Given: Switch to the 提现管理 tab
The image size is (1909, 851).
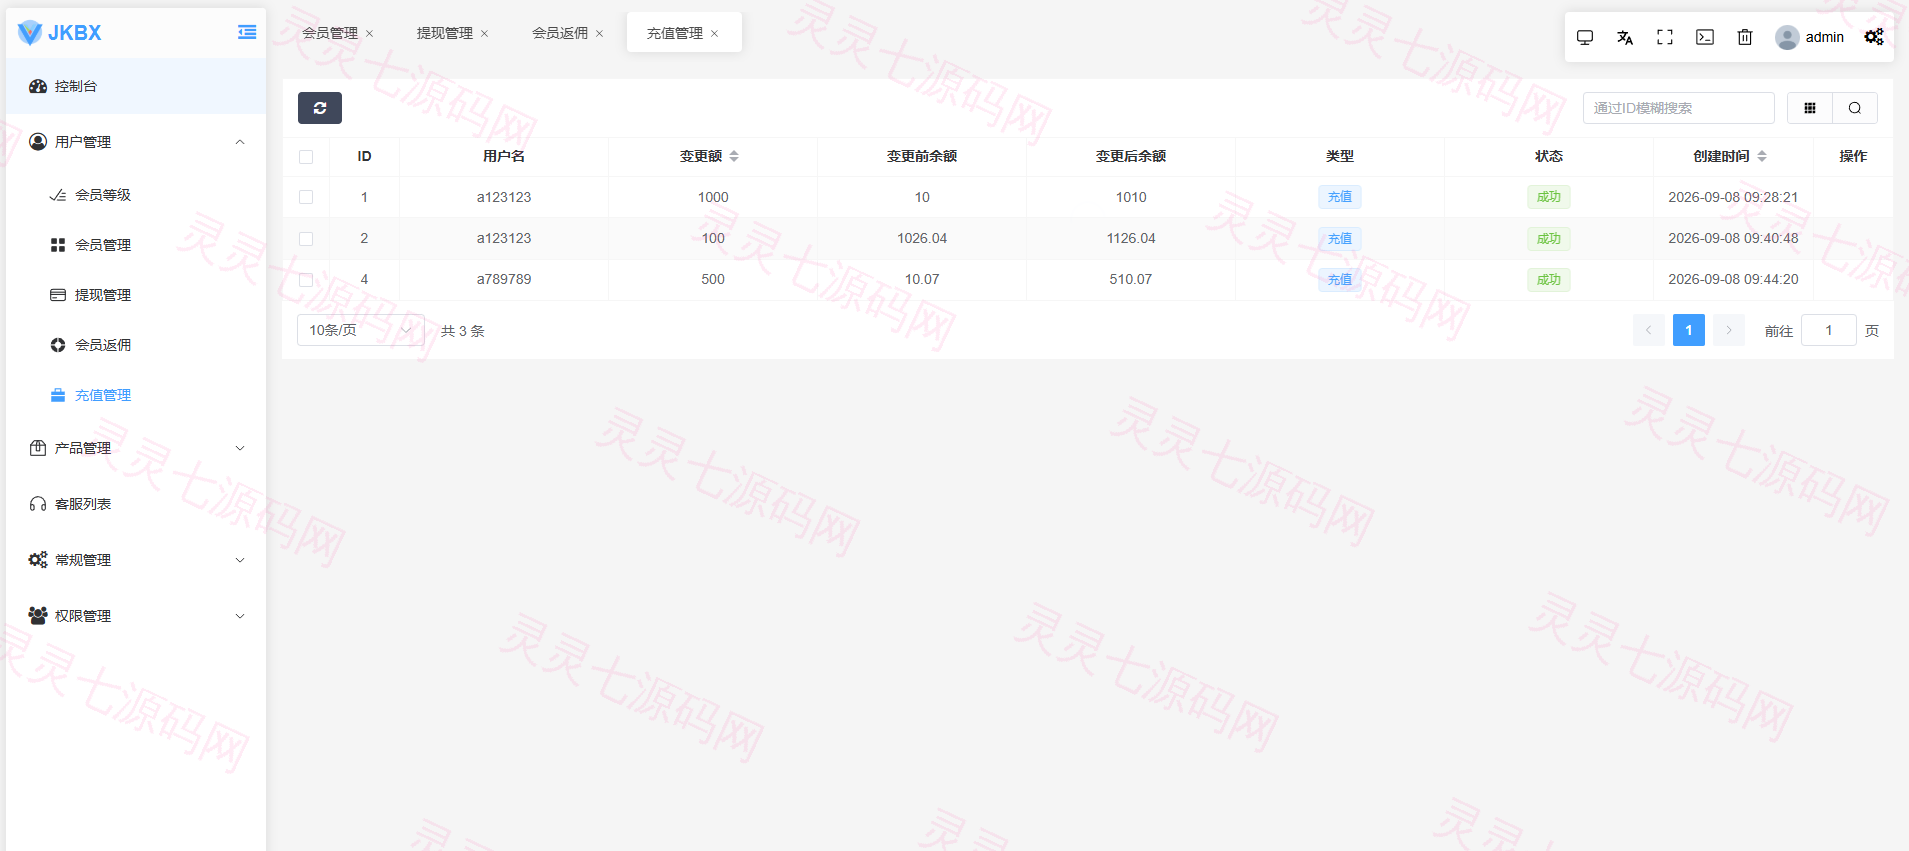Looking at the screenshot, I should pos(445,33).
